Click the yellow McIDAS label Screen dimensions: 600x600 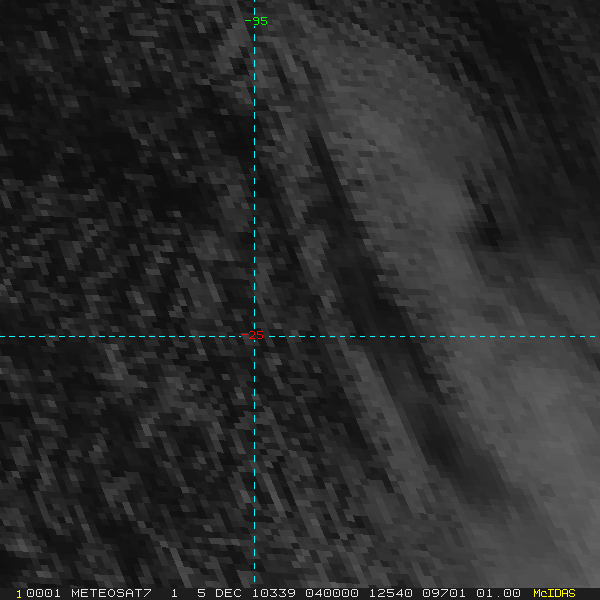click(554, 593)
